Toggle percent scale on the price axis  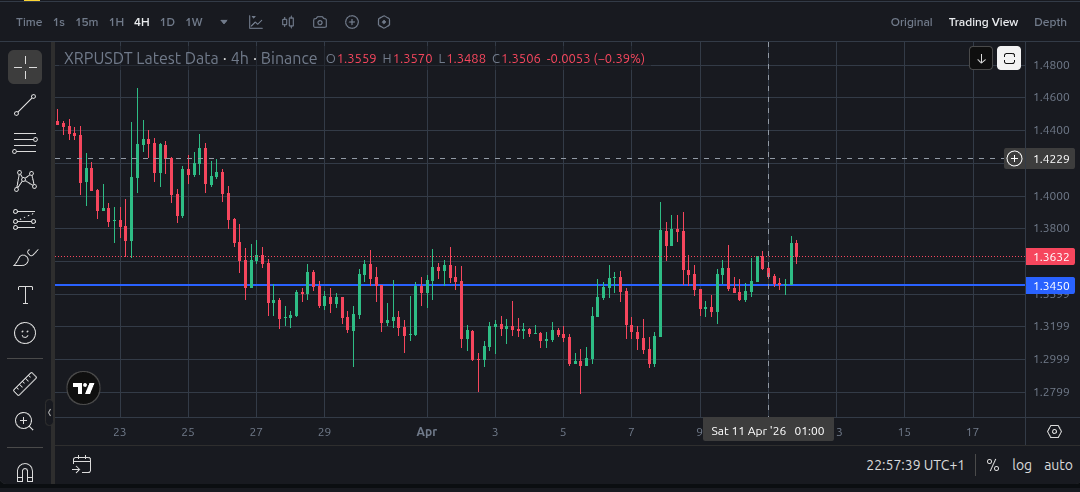(x=992, y=465)
